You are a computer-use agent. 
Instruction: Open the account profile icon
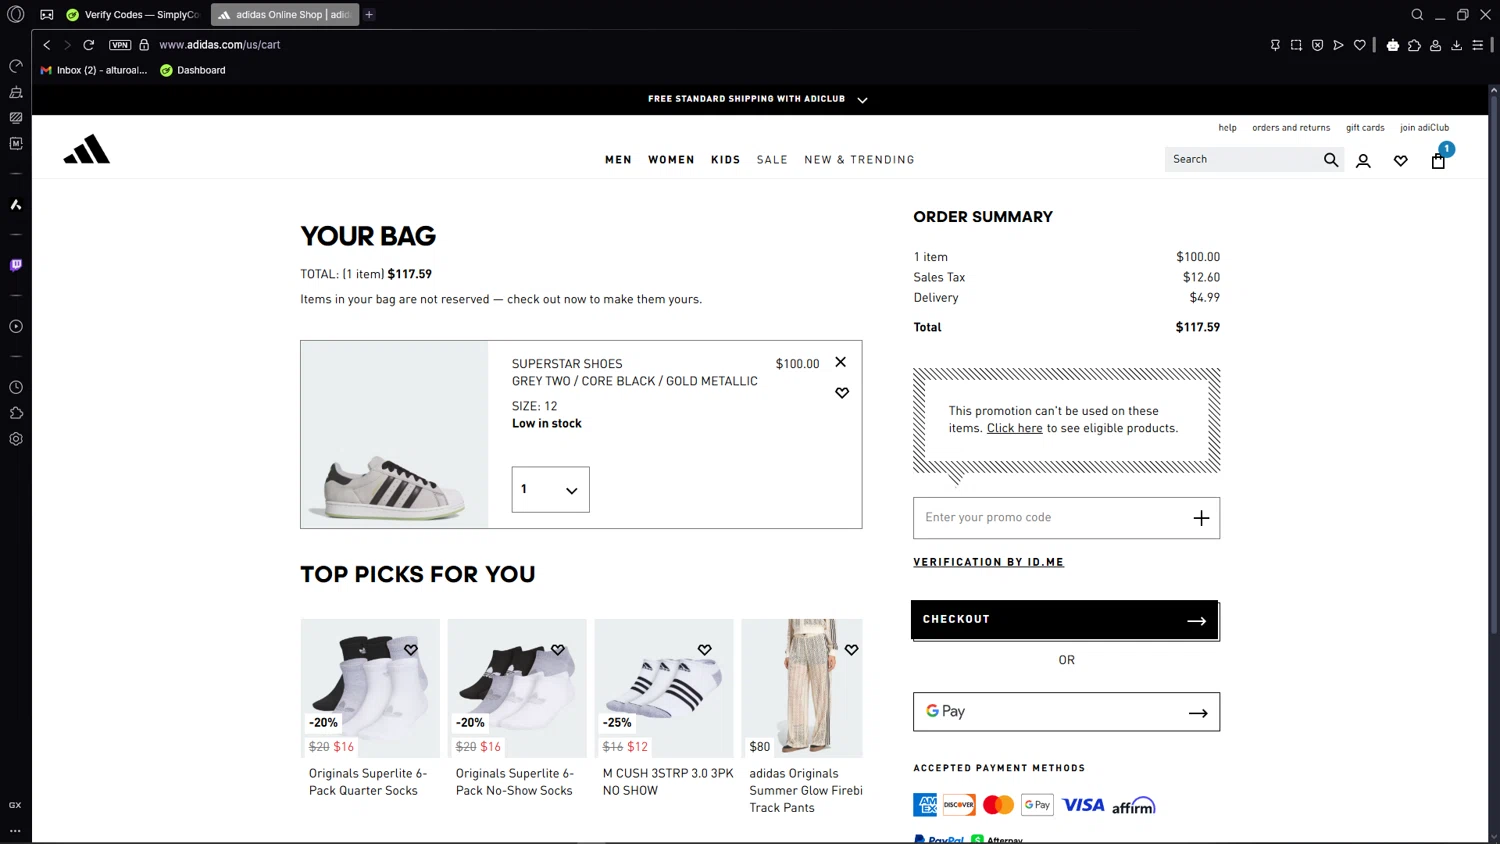click(x=1363, y=161)
